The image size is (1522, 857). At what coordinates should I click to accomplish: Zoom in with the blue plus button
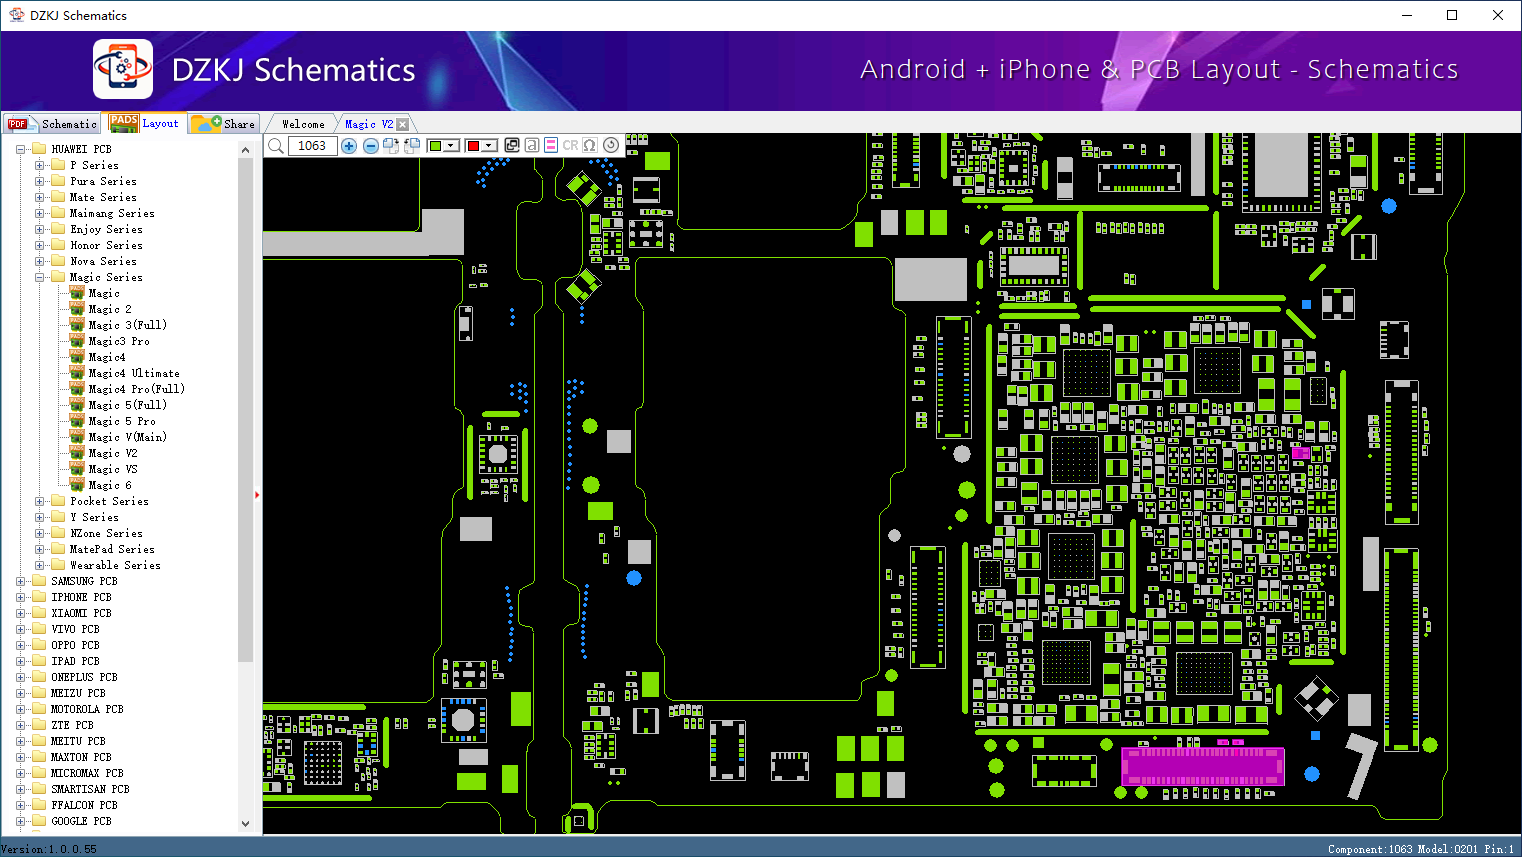pos(349,146)
